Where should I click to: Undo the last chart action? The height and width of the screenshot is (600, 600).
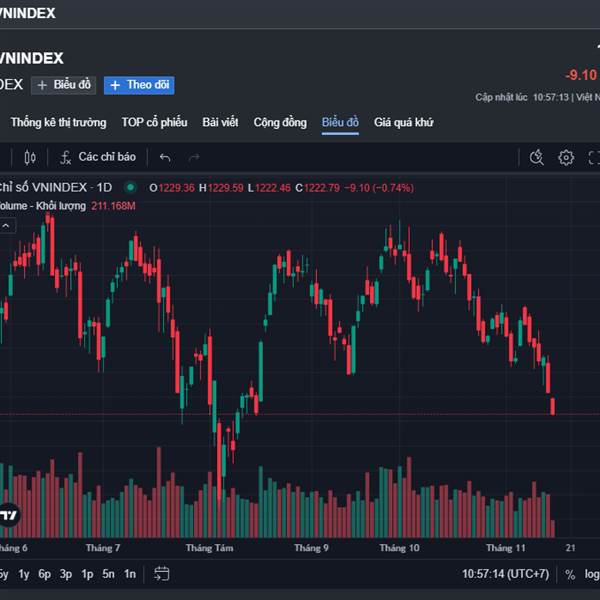(x=165, y=157)
